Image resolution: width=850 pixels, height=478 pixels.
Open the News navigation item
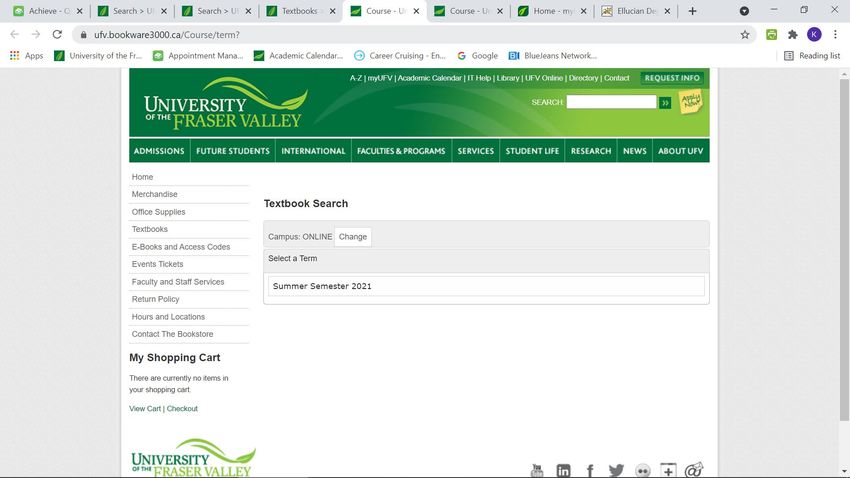point(634,151)
